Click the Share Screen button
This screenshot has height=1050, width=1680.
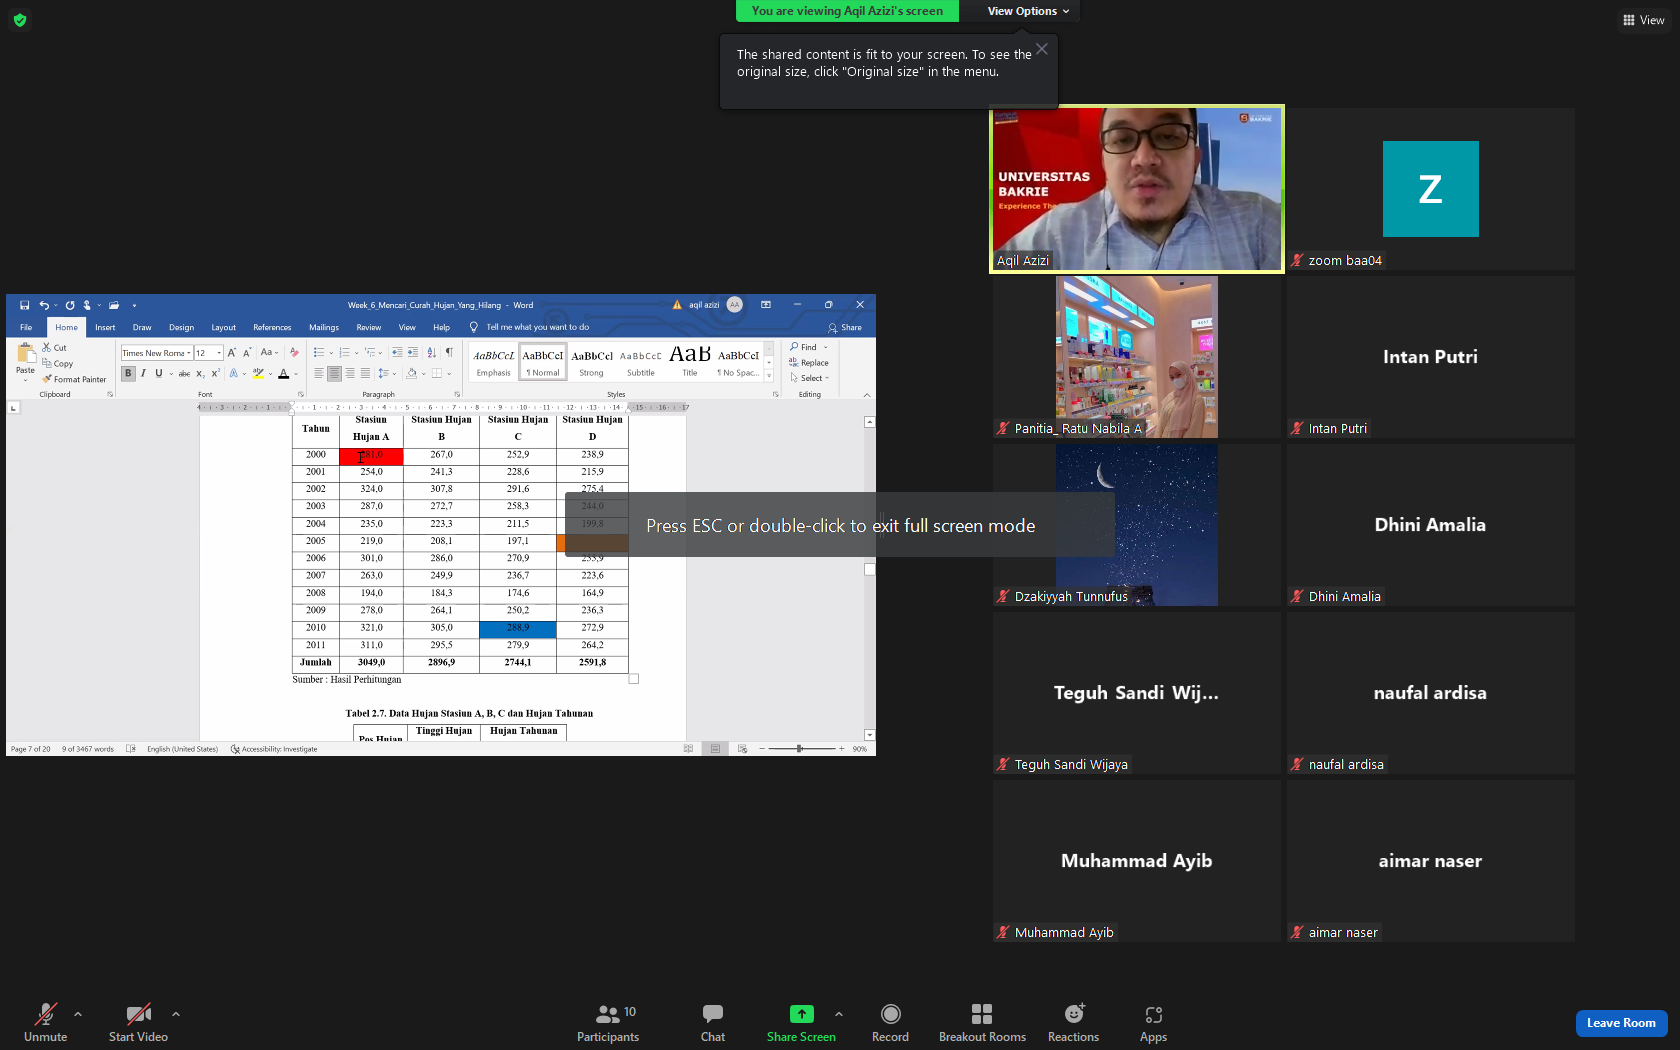coord(801,1023)
